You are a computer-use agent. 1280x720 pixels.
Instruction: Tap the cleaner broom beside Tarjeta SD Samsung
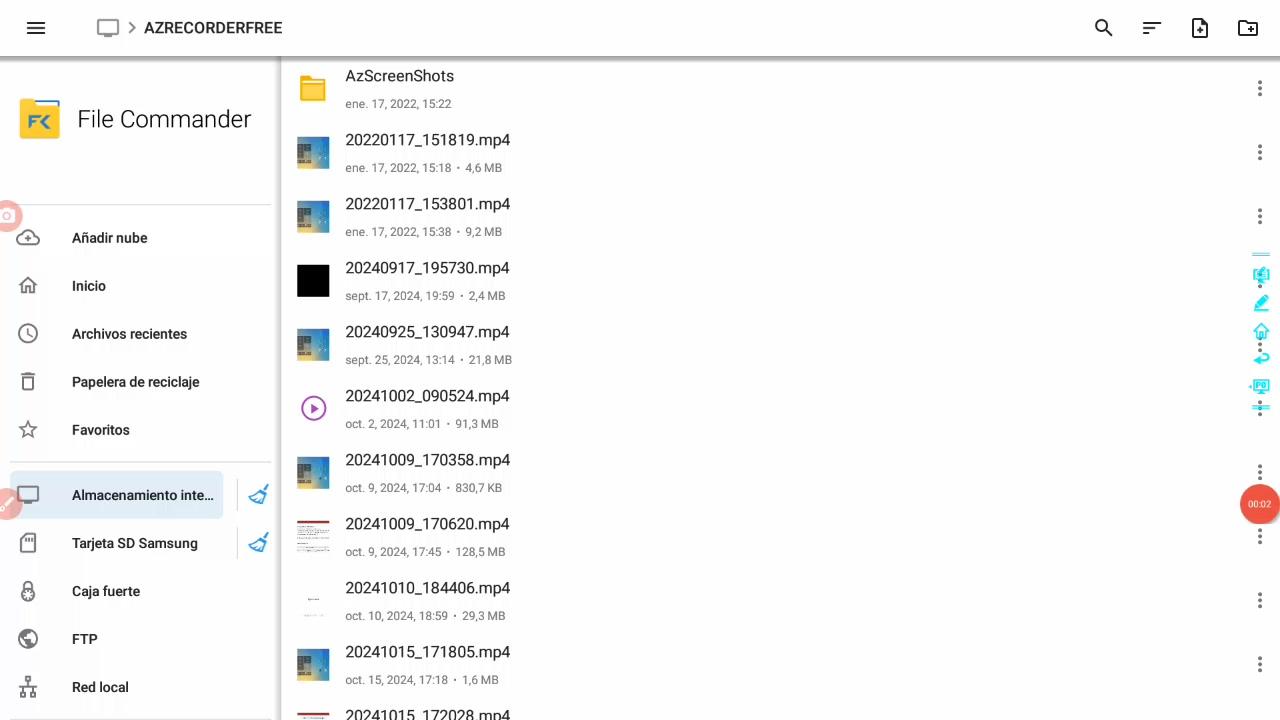click(x=258, y=543)
